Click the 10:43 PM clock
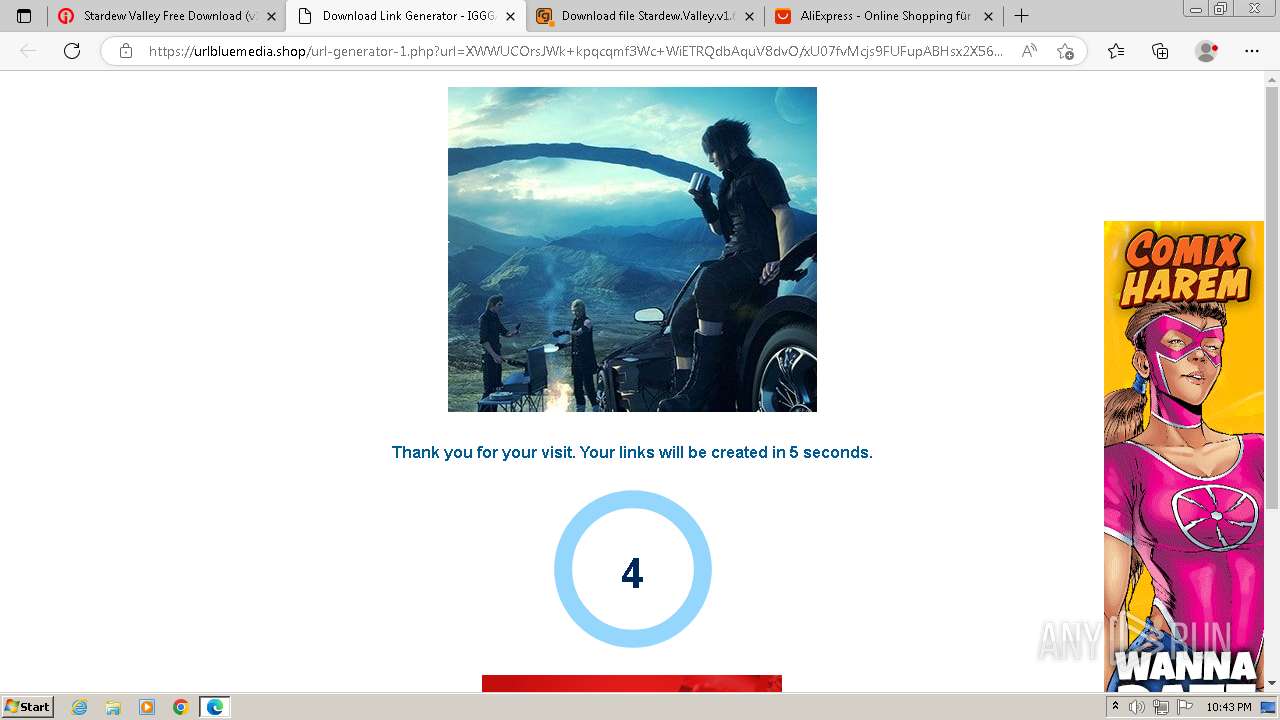This screenshot has height=720, width=1280. (x=1229, y=707)
